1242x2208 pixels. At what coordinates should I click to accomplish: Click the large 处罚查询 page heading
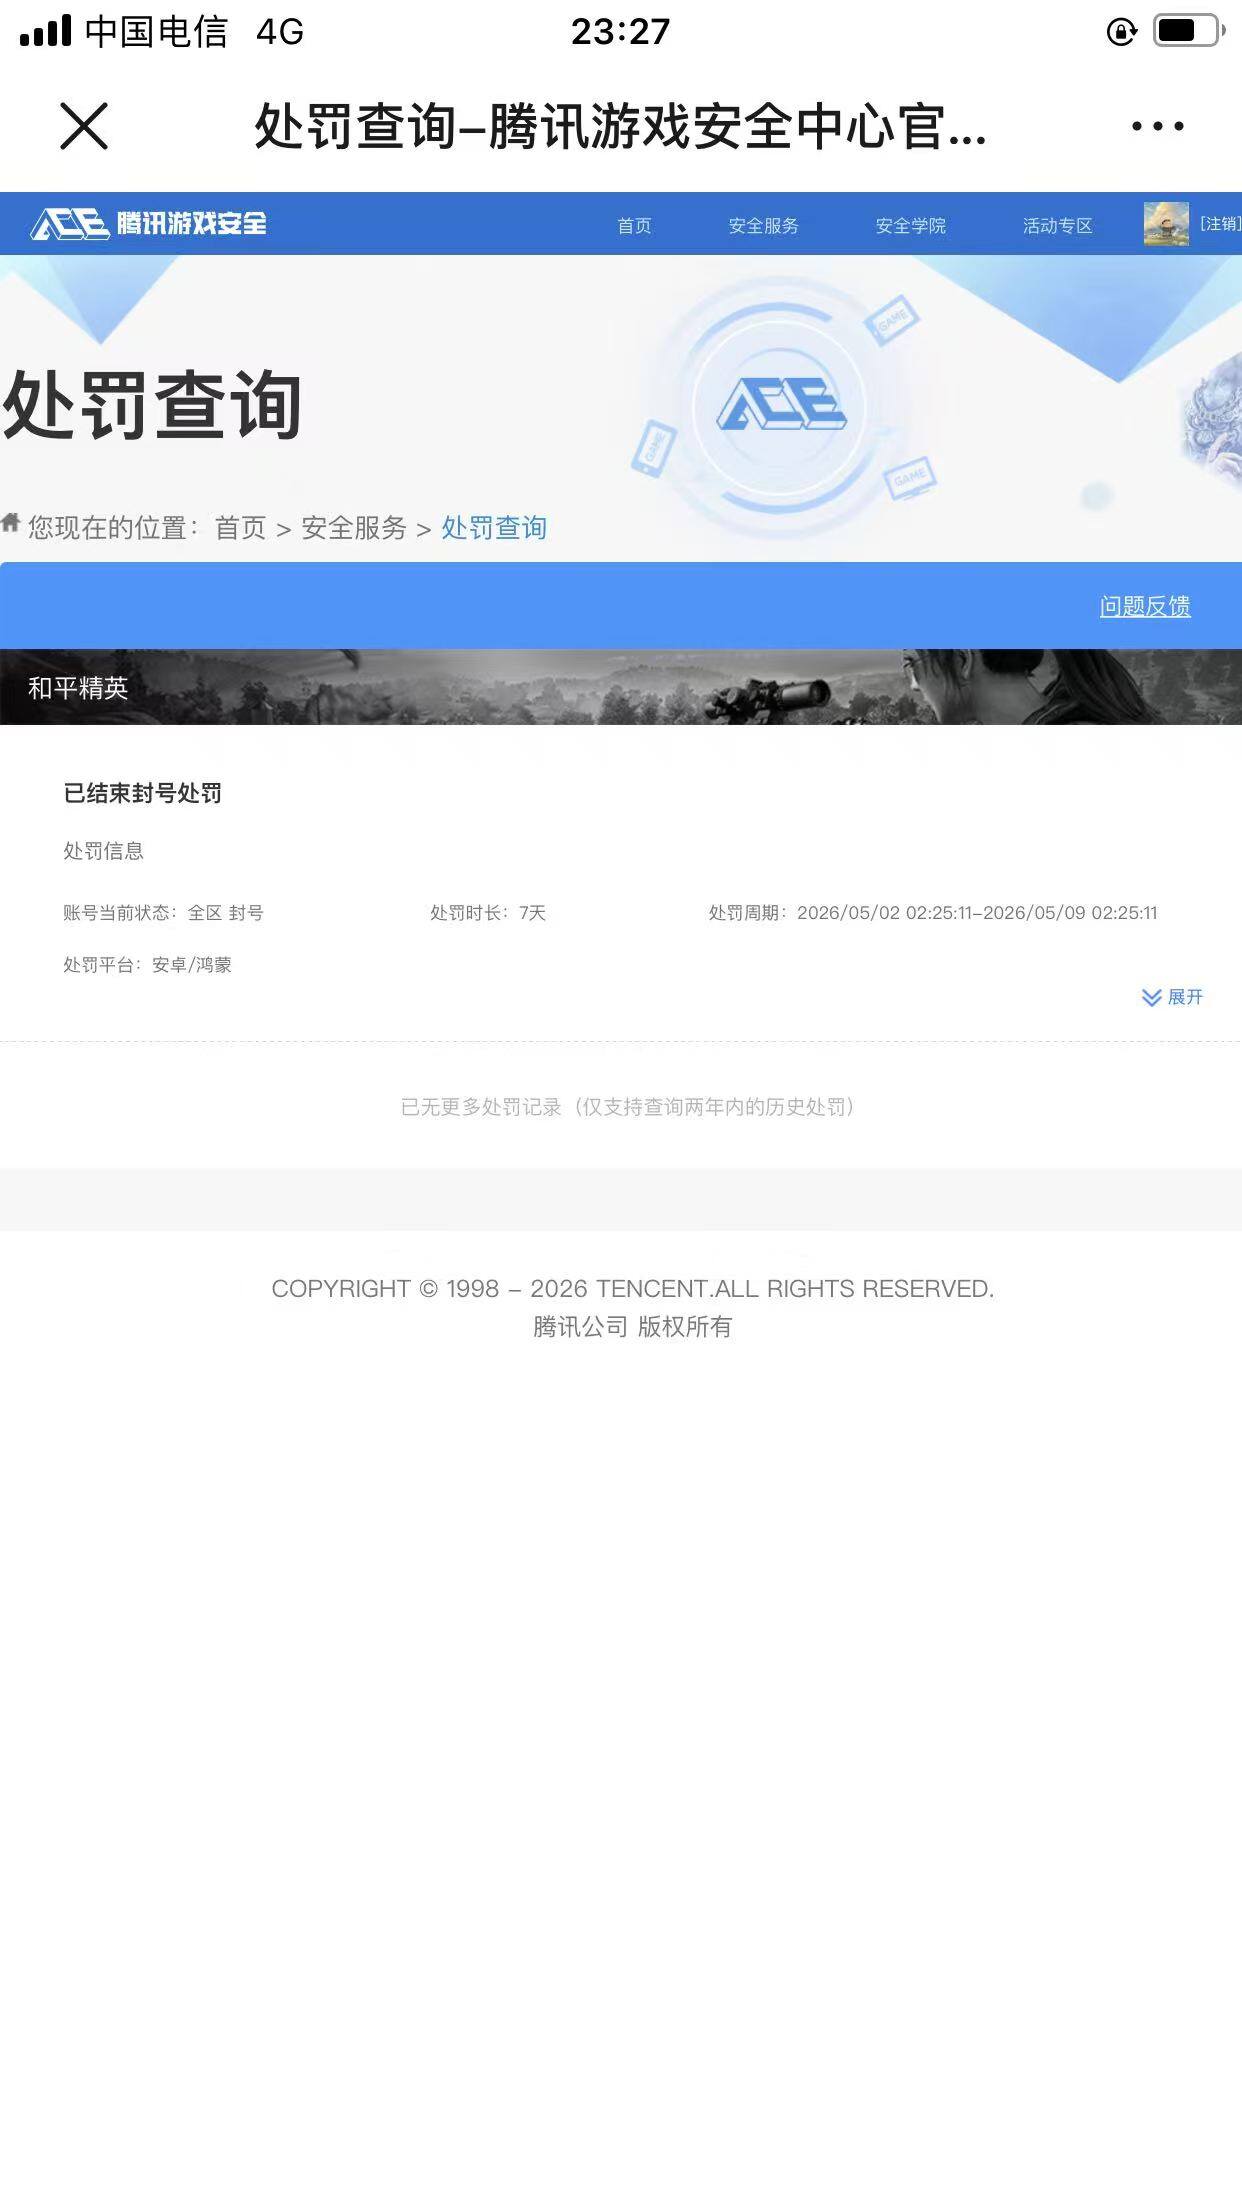pyautogui.click(x=152, y=405)
